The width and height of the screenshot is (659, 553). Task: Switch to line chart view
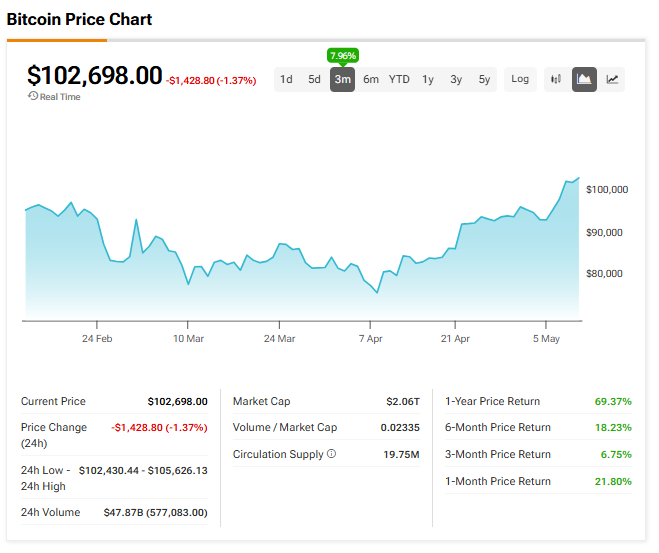pyautogui.click(x=612, y=79)
